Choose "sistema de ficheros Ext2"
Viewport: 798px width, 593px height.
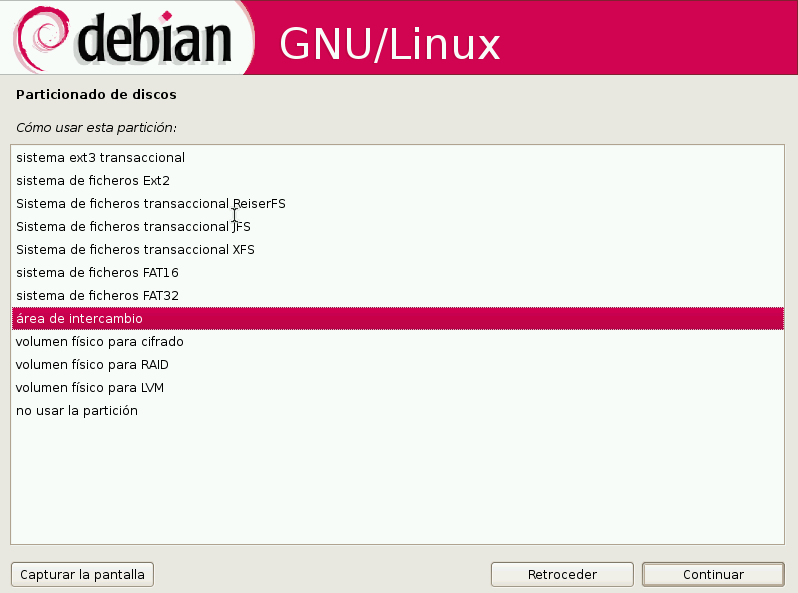coord(397,181)
